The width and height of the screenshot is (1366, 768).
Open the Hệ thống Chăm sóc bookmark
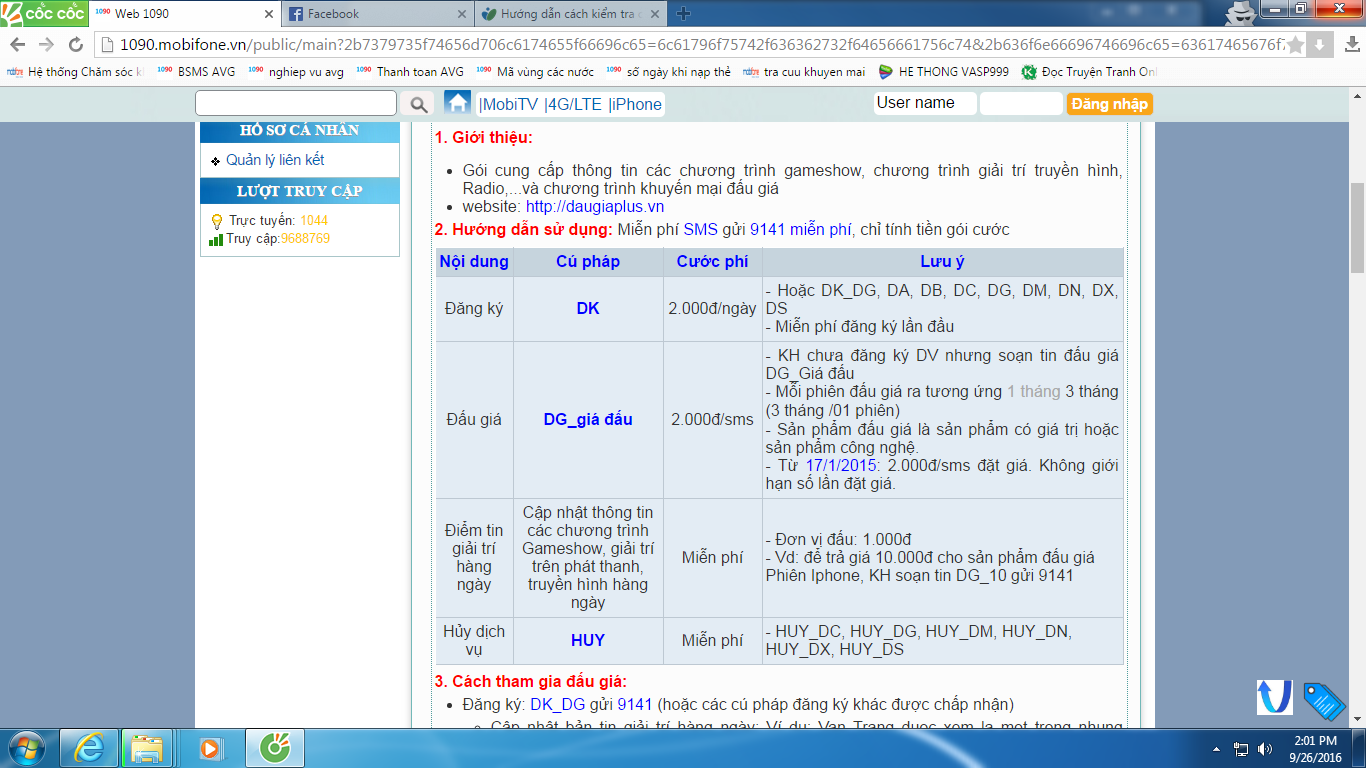pos(76,72)
